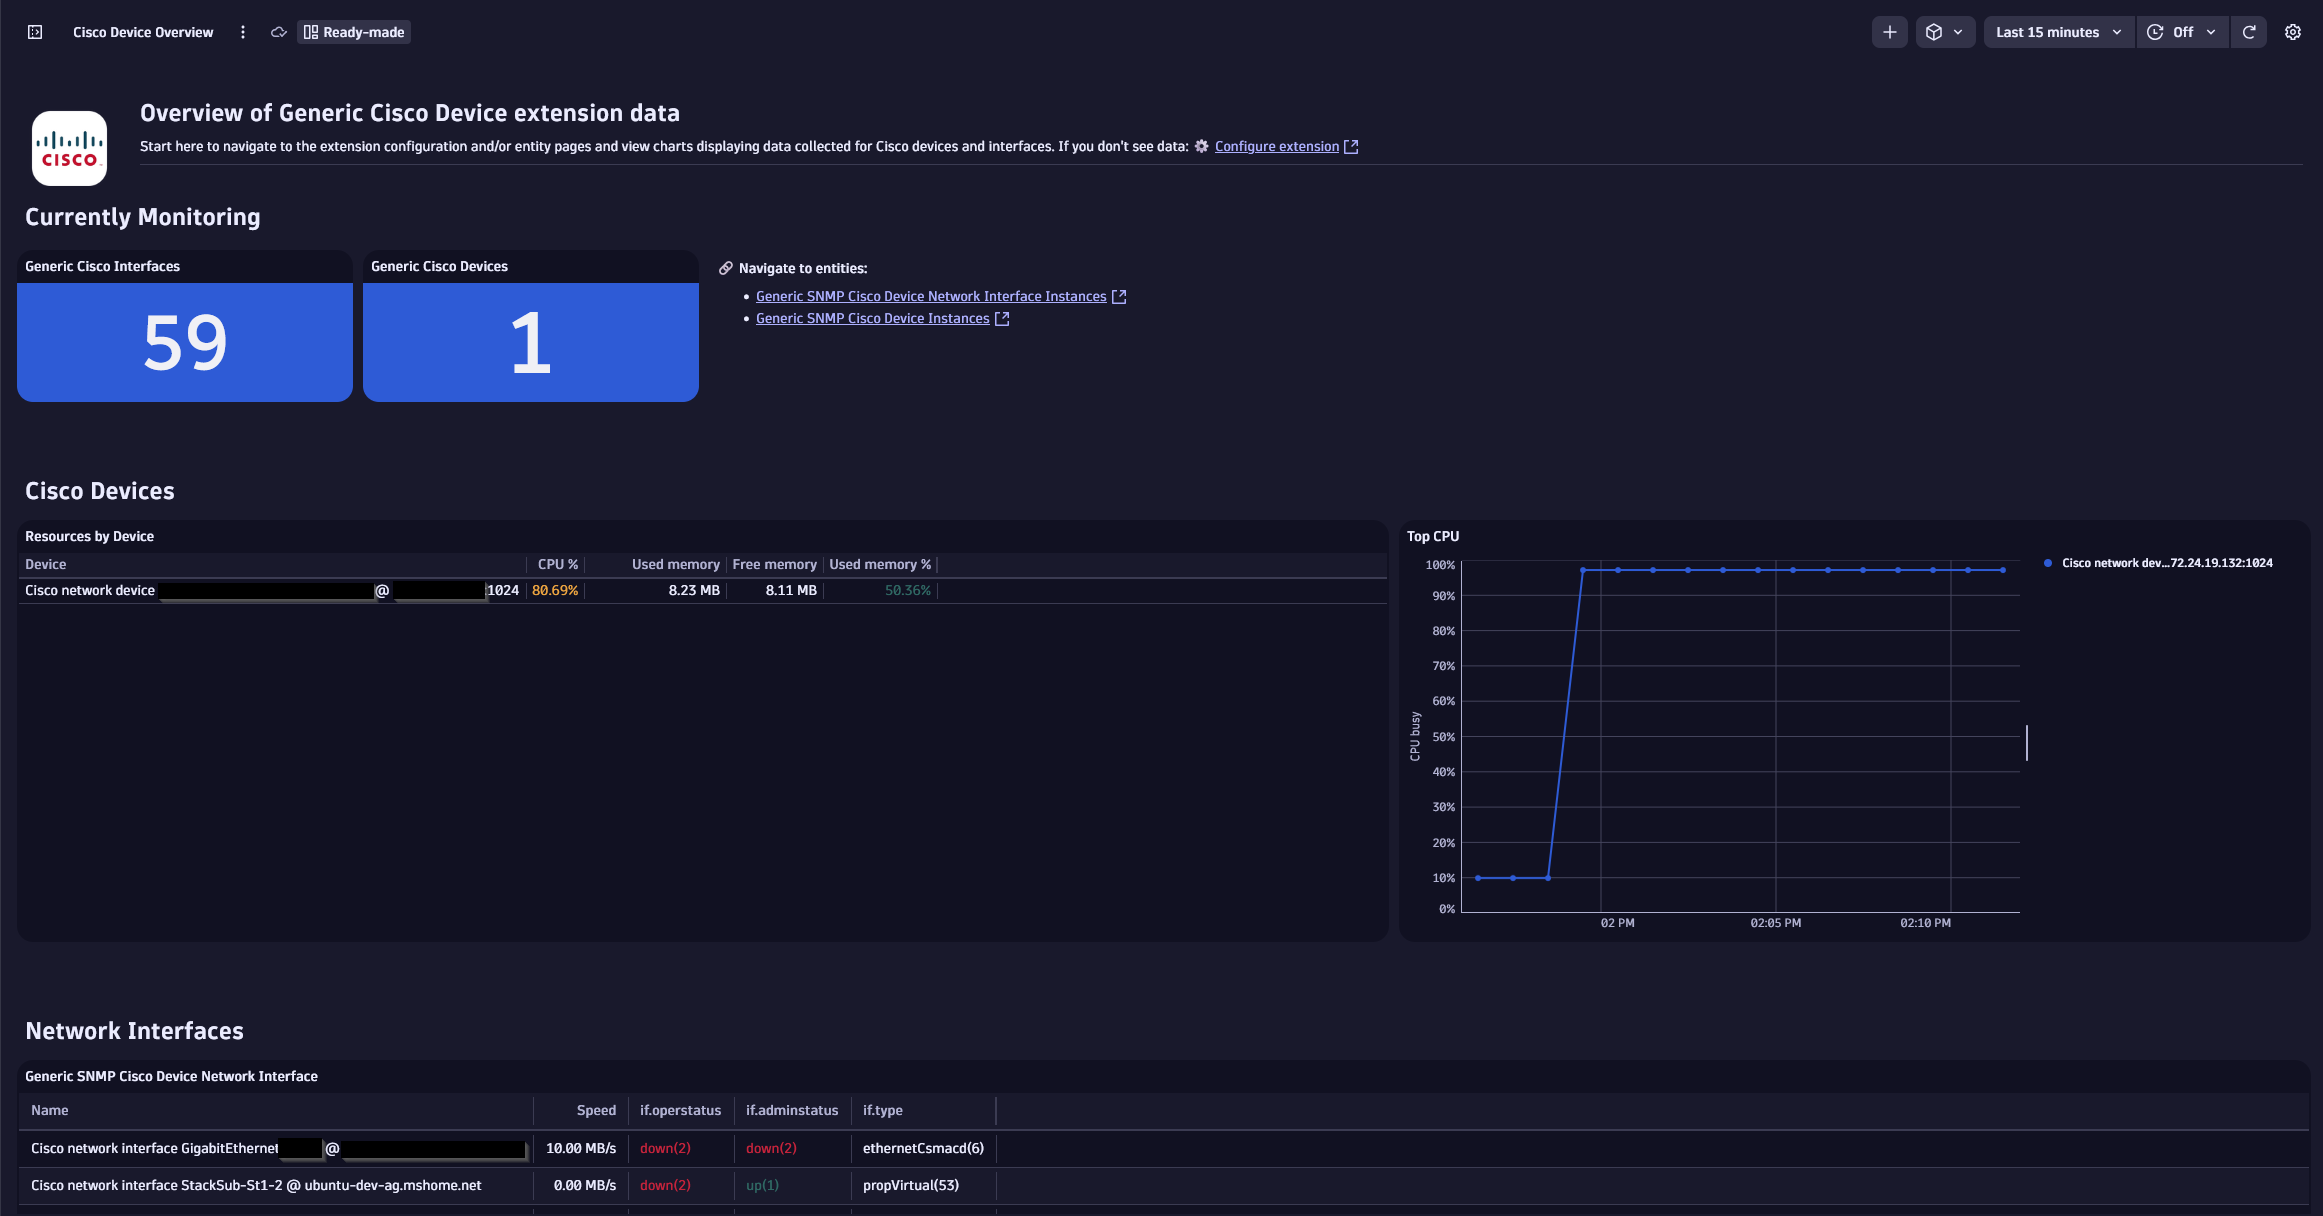Click the 8.11 MB free memory cell
The height and width of the screenshot is (1216, 2323).
791,590
